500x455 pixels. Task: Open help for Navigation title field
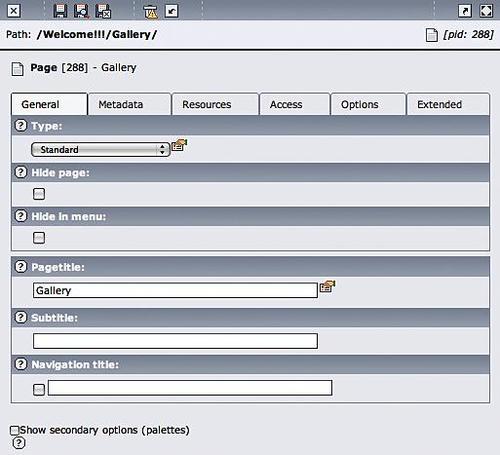coord(21,364)
